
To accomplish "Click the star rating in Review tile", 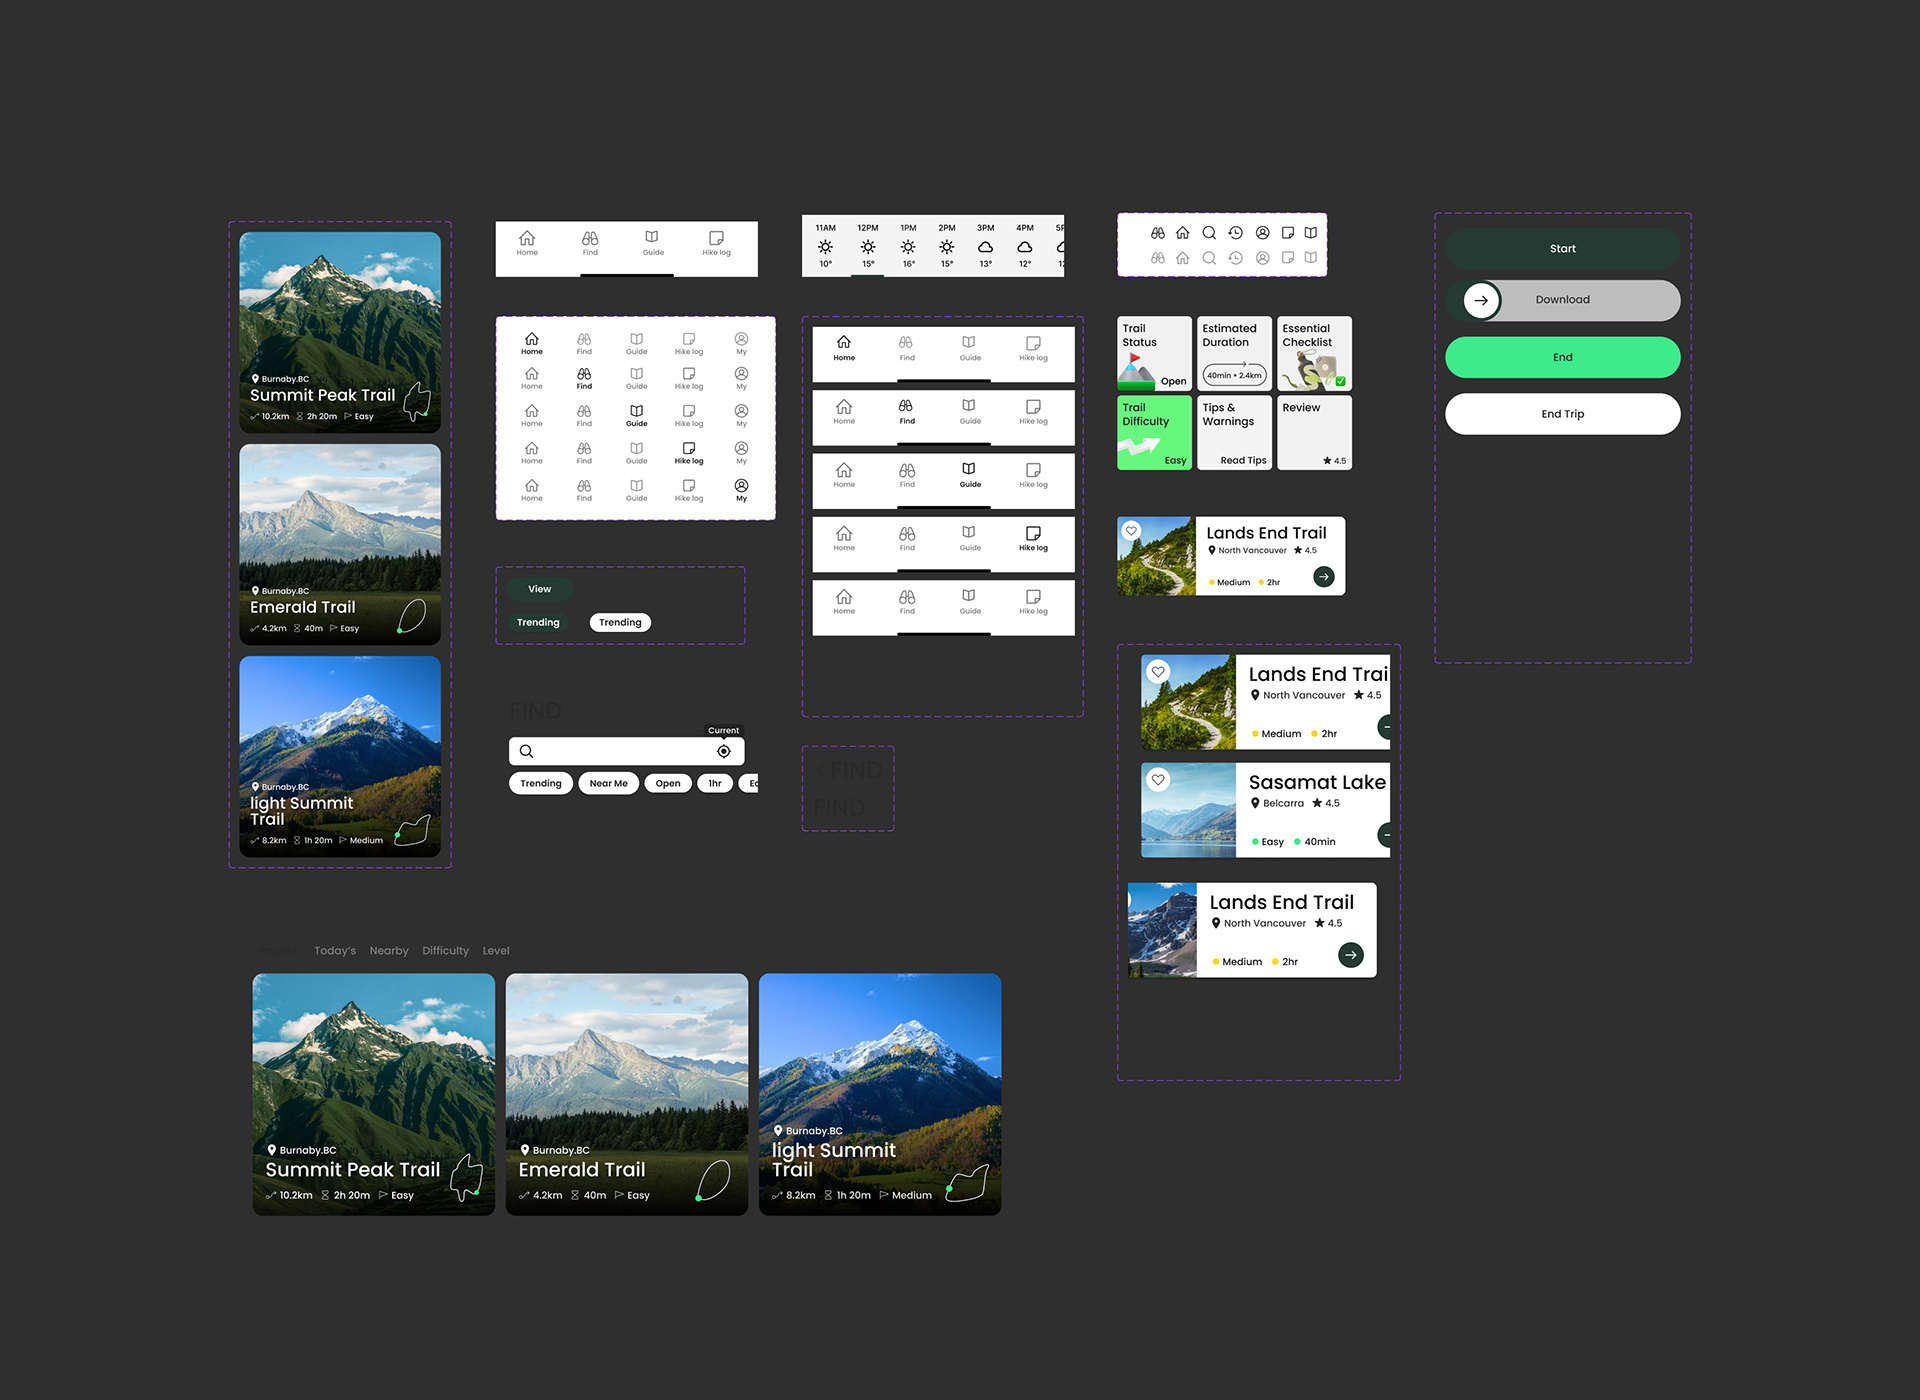I will (x=1334, y=461).
